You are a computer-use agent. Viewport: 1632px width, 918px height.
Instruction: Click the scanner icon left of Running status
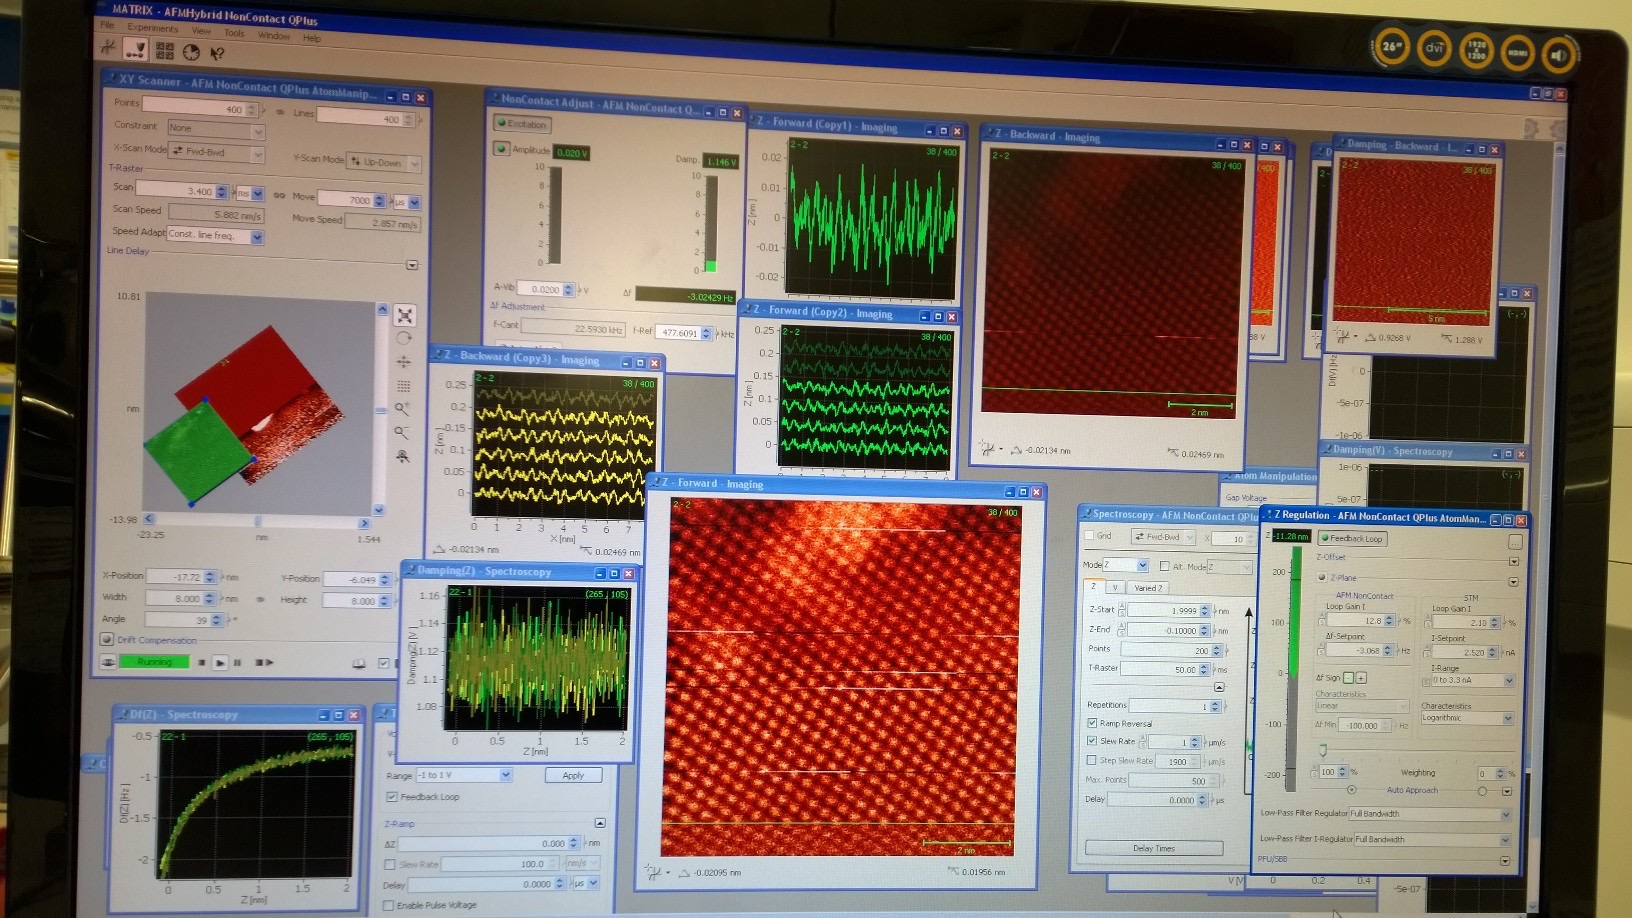coord(108,661)
